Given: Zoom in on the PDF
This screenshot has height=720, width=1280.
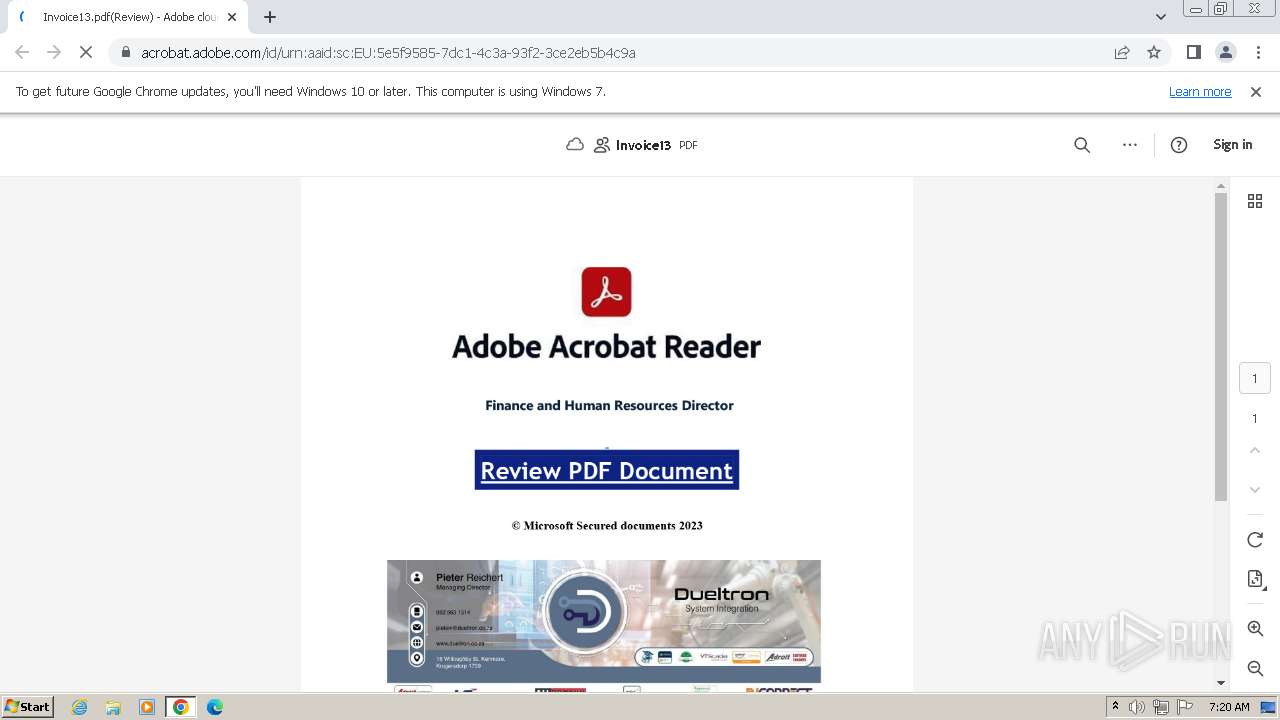Looking at the screenshot, I should (x=1255, y=629).
